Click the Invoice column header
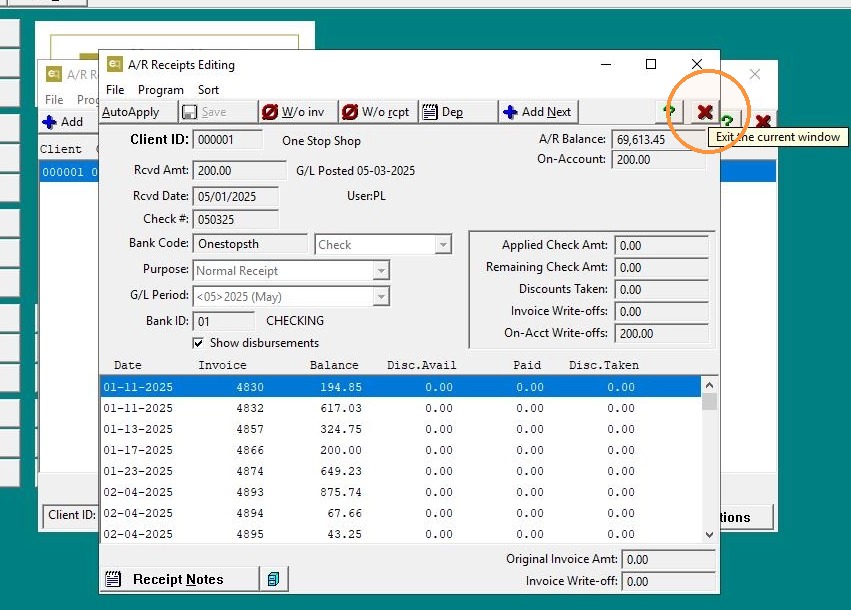This screenshot has width=851, height=610. (222, 365)
